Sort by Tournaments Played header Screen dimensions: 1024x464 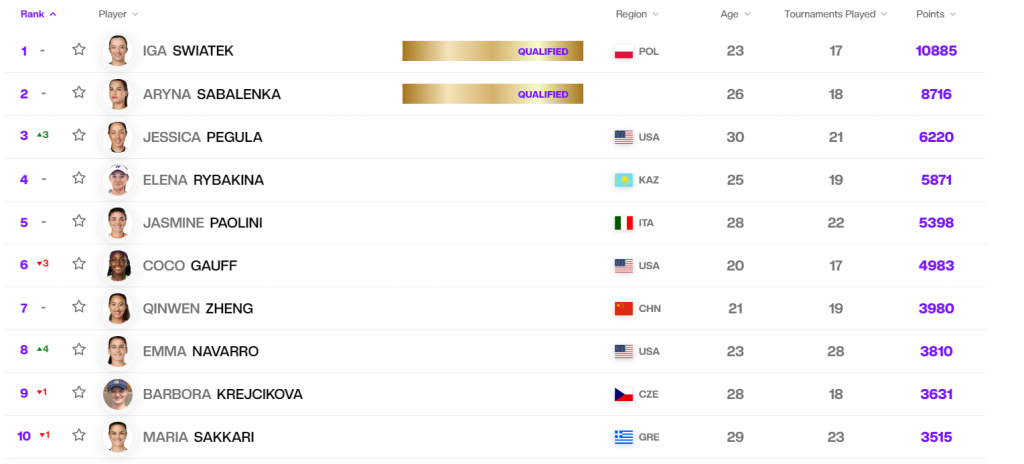(835, 14)
